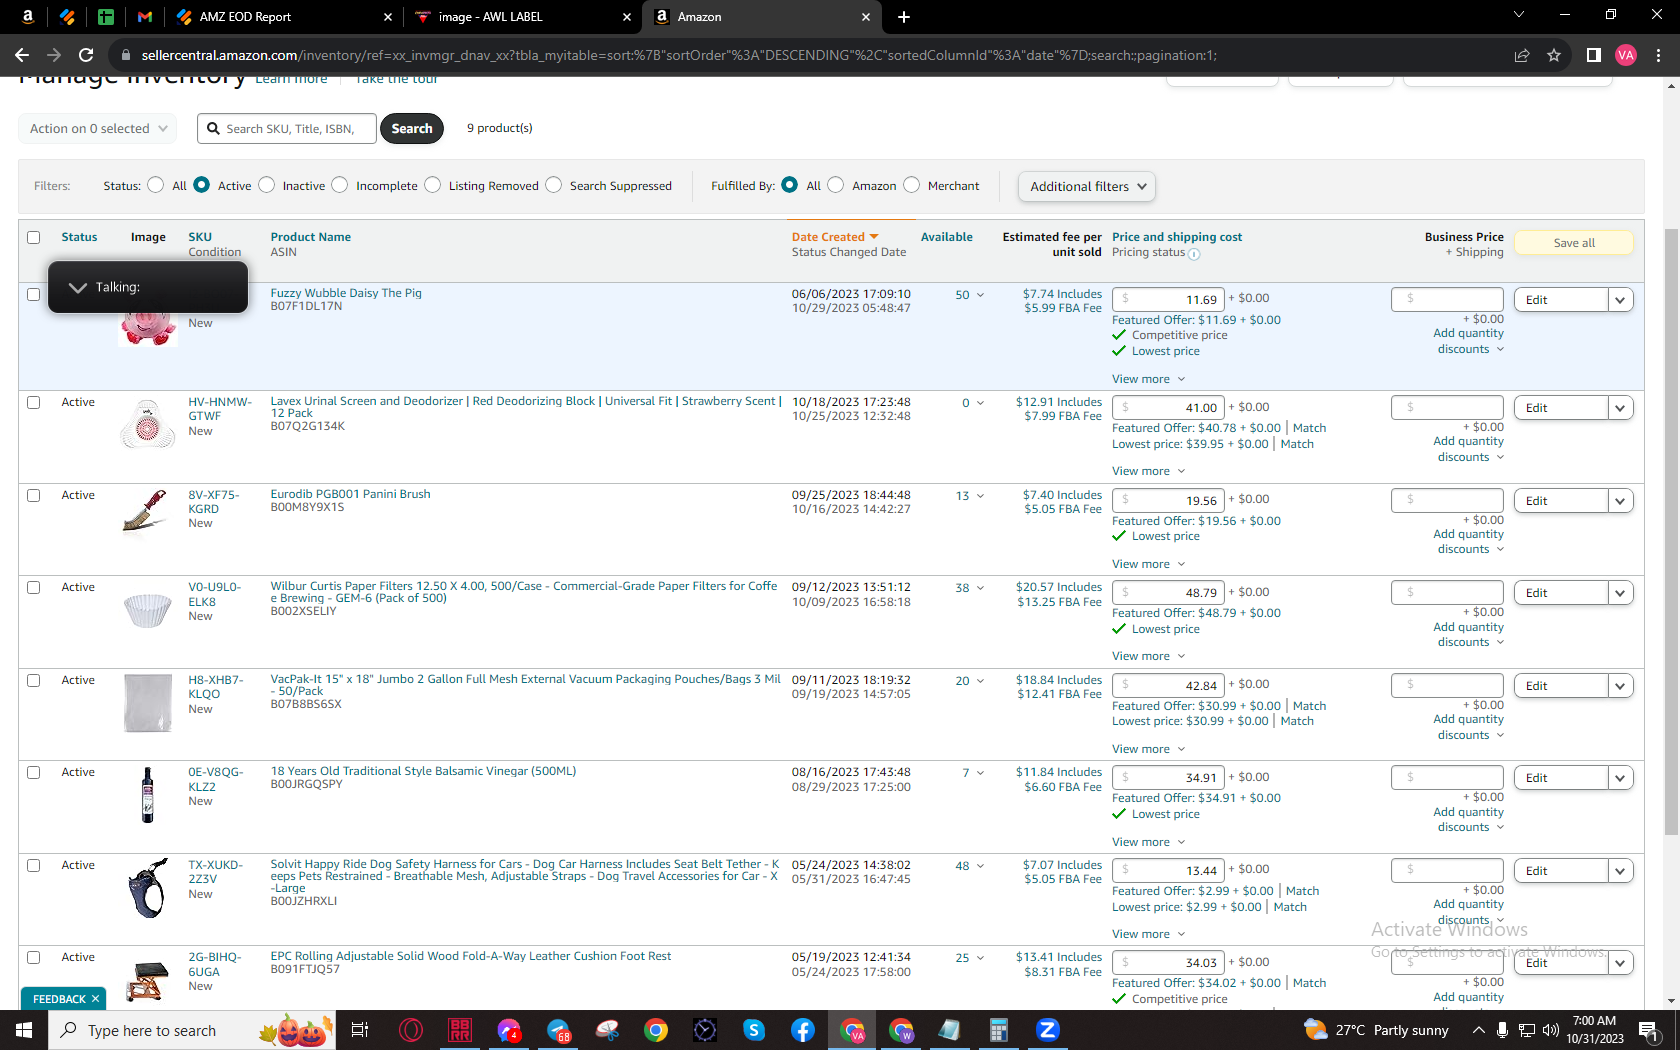The image size is (1680, 1050).
Task: Open Chrome's three-dot menu
Action: pos(1659,55)
